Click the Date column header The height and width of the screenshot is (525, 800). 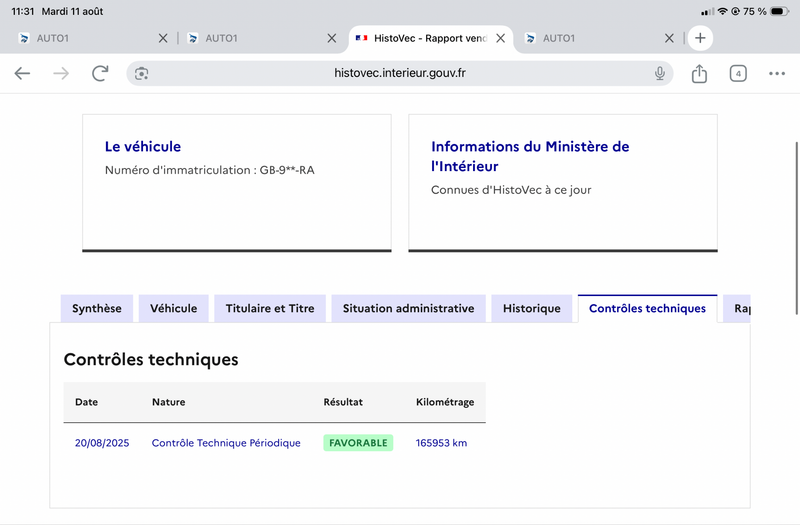(86, 402)
